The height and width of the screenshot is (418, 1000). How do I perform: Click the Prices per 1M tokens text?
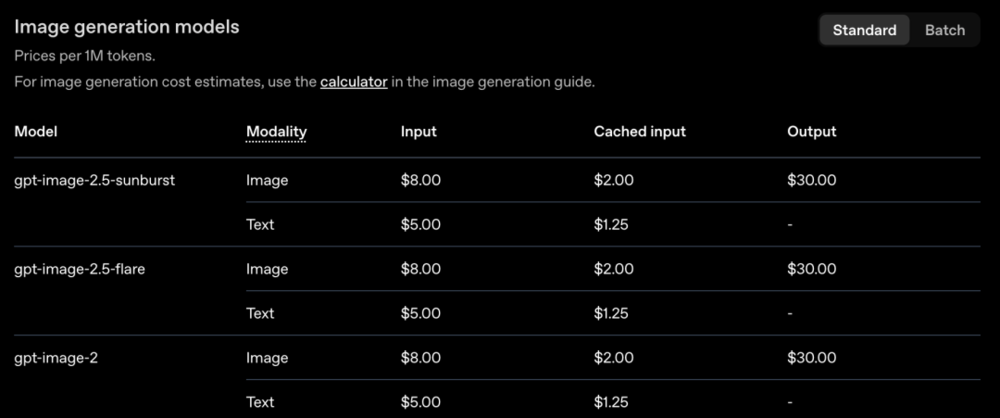tap(85, 56)
